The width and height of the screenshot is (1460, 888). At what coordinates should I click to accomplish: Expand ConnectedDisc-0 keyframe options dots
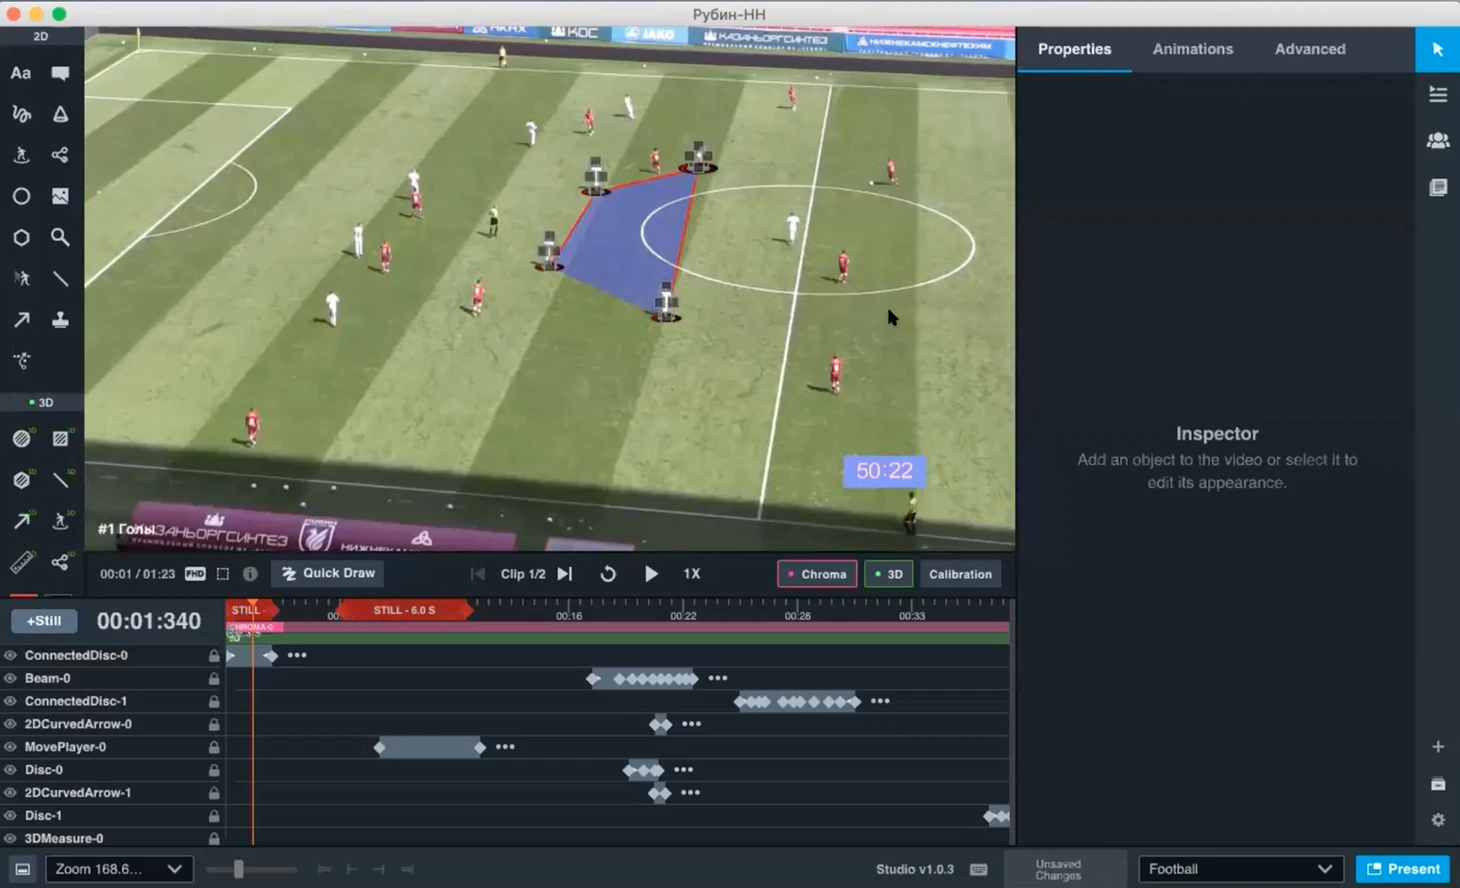click(297, 655)
